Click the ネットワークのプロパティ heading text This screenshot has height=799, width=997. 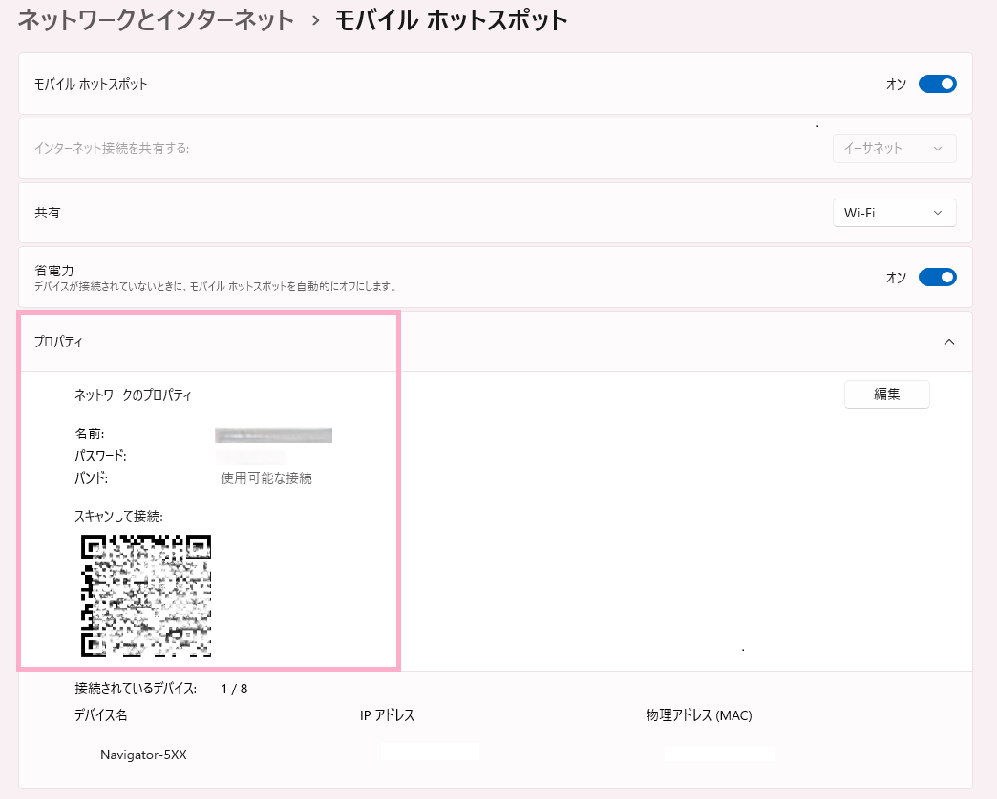[x=132, y=395]
